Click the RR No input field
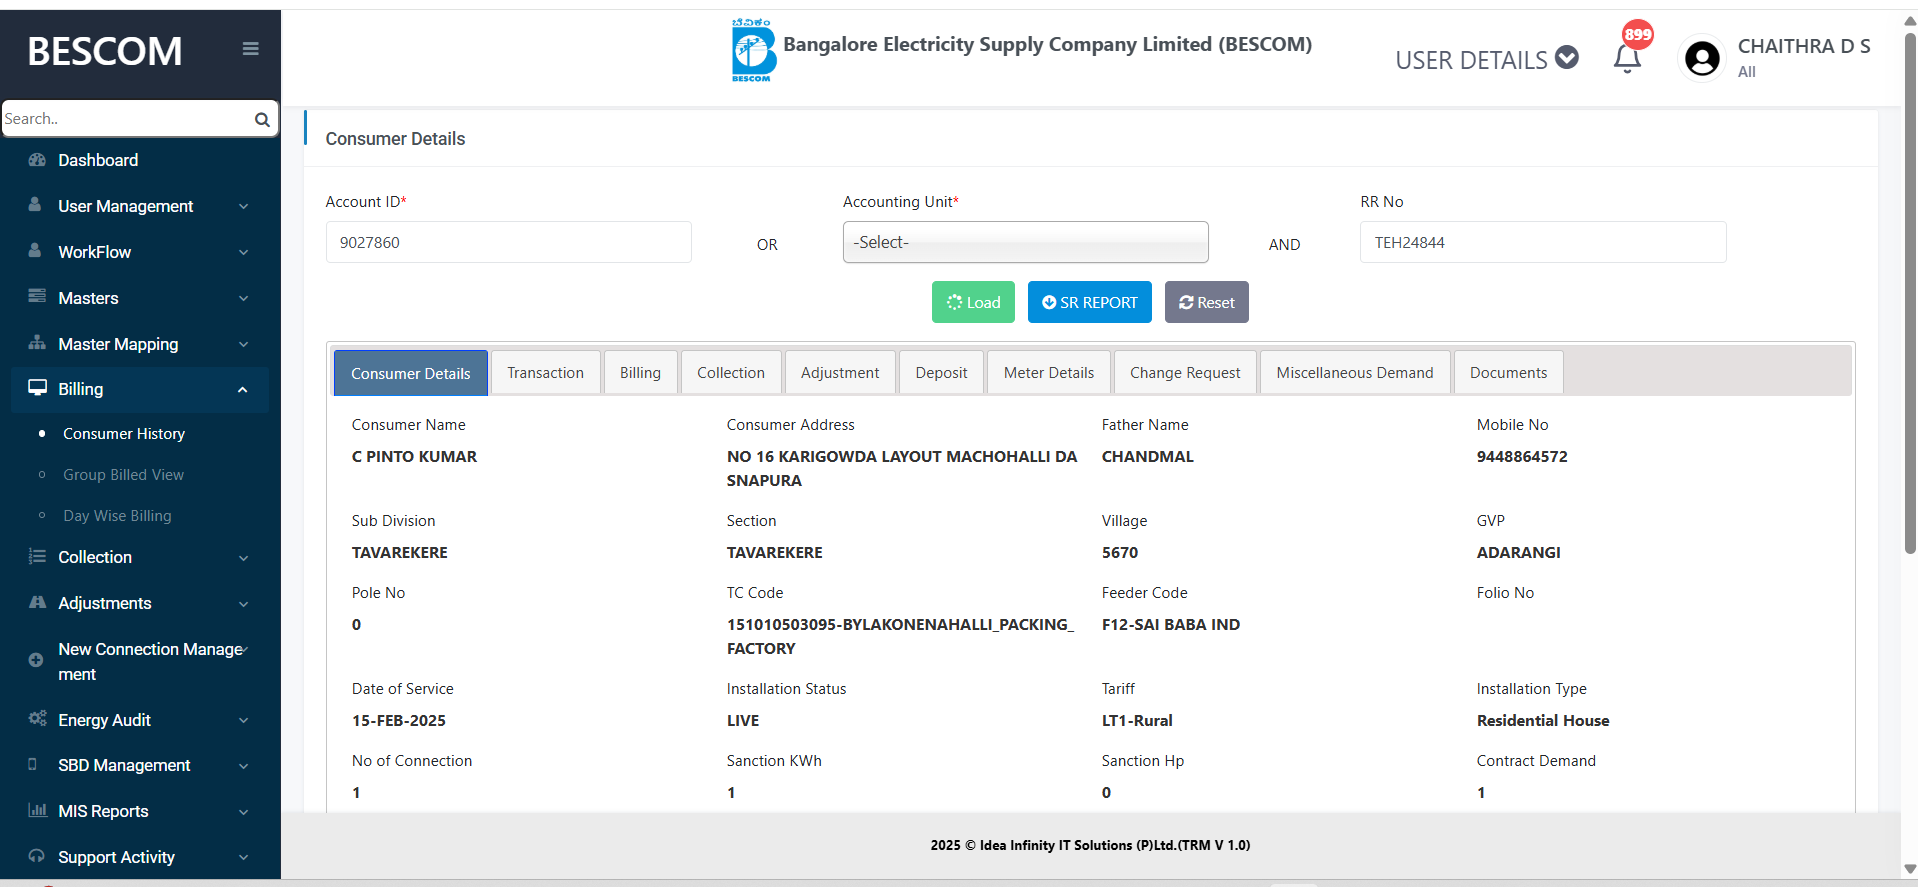The width and height of the screenshot is (1918, 887). click(x=1543, y=242)
